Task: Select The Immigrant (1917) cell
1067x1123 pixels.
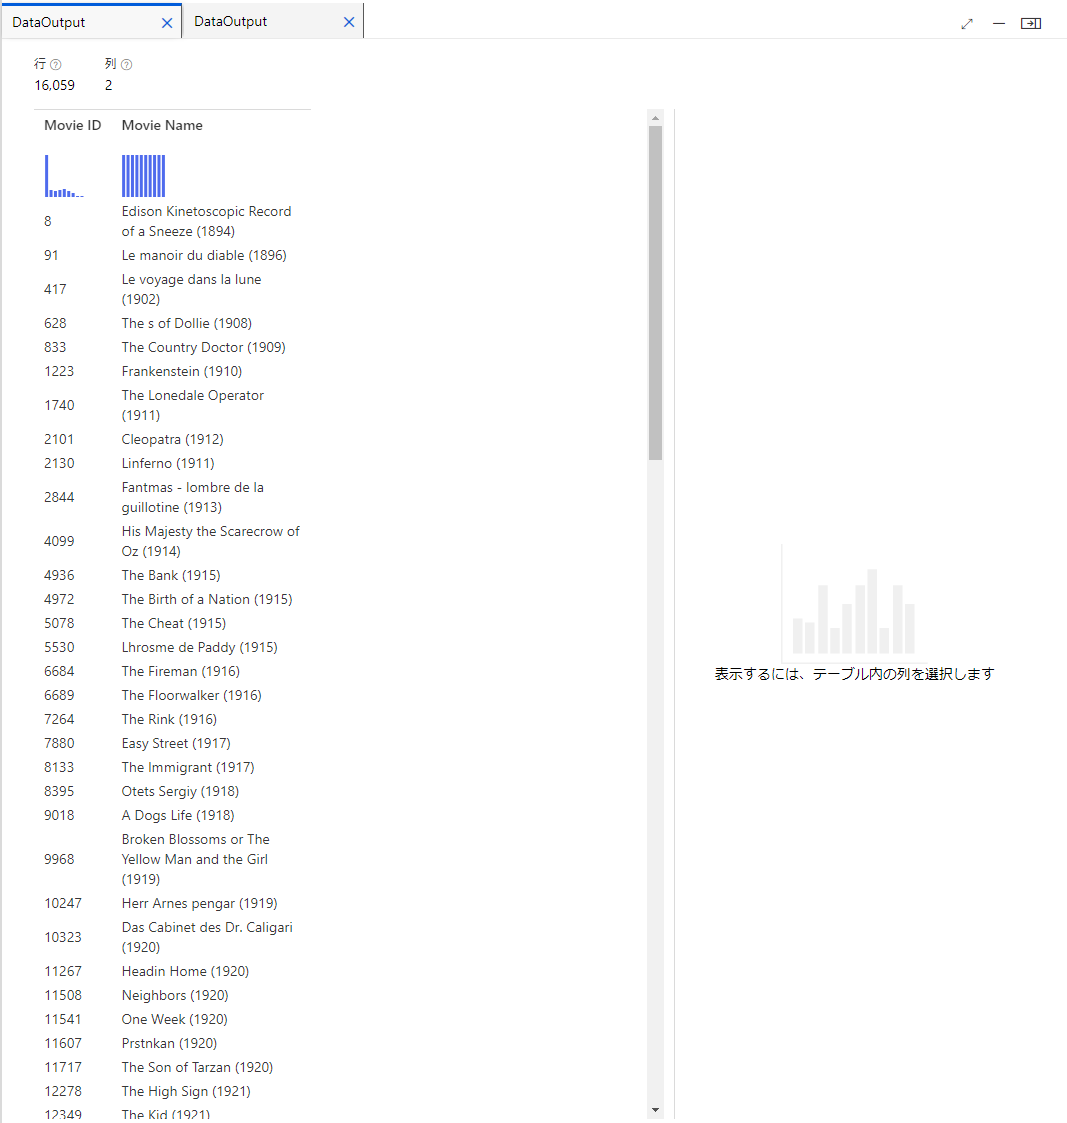Action: 188,767
